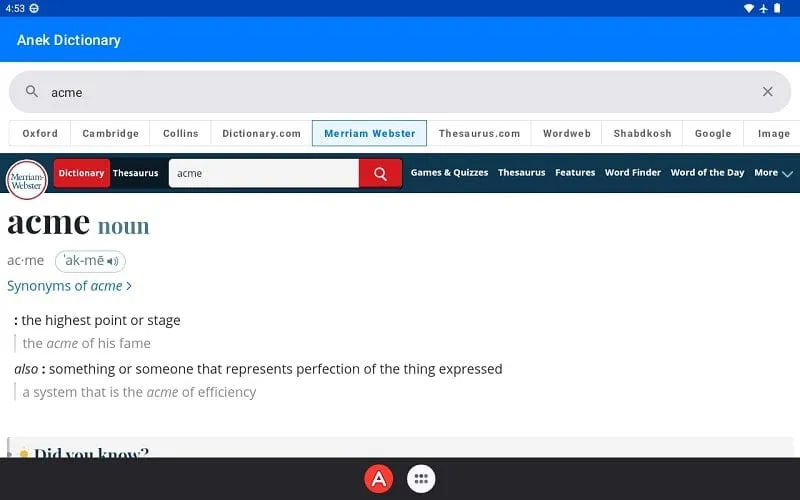Click example 'the acme of his fame'

(x=86, y=343)
